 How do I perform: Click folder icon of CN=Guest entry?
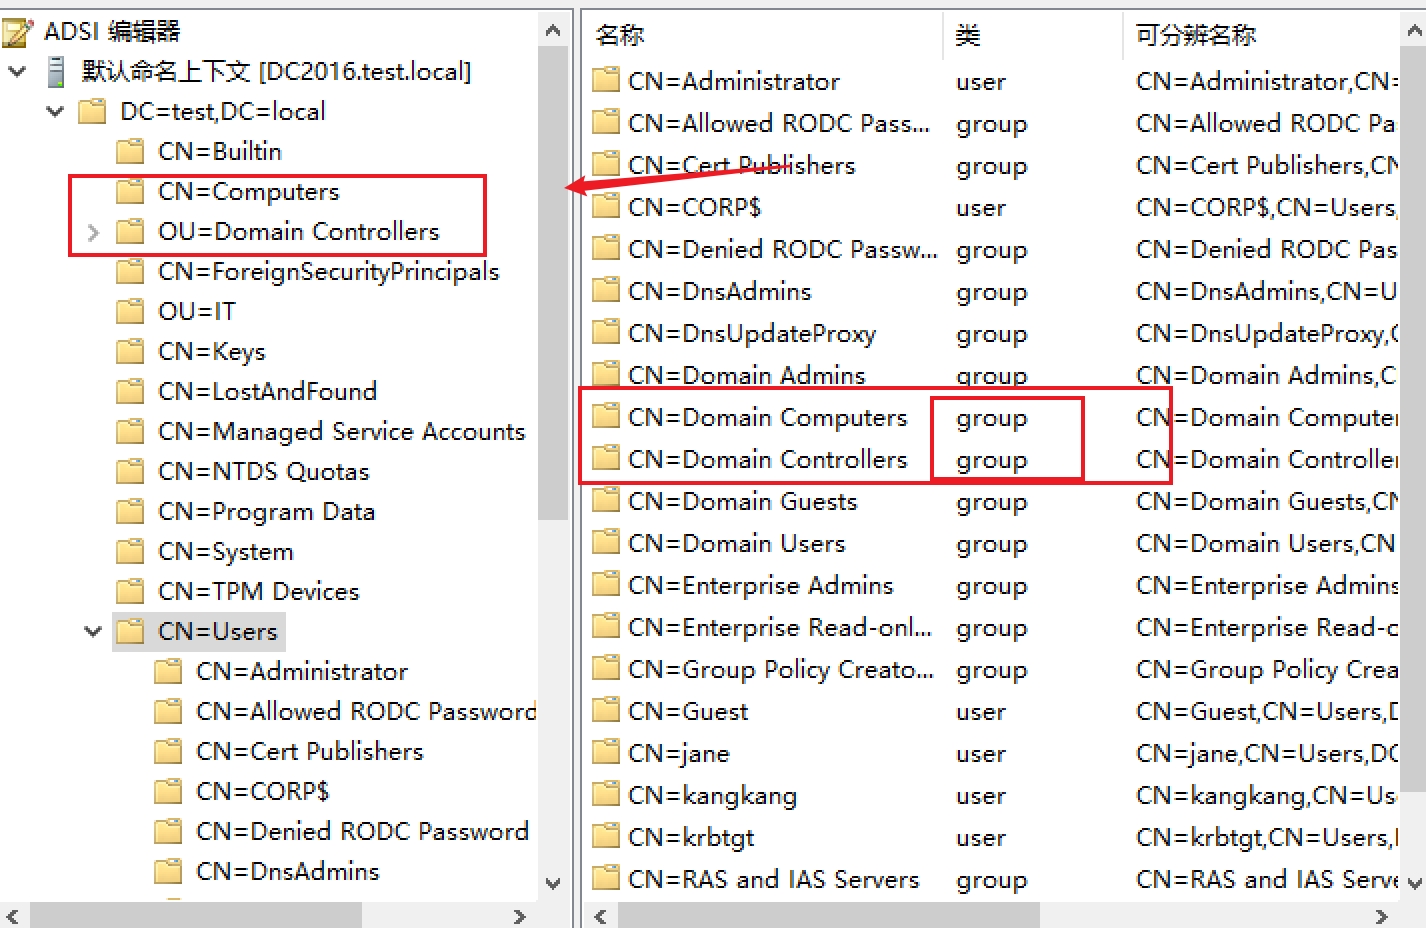605,711
